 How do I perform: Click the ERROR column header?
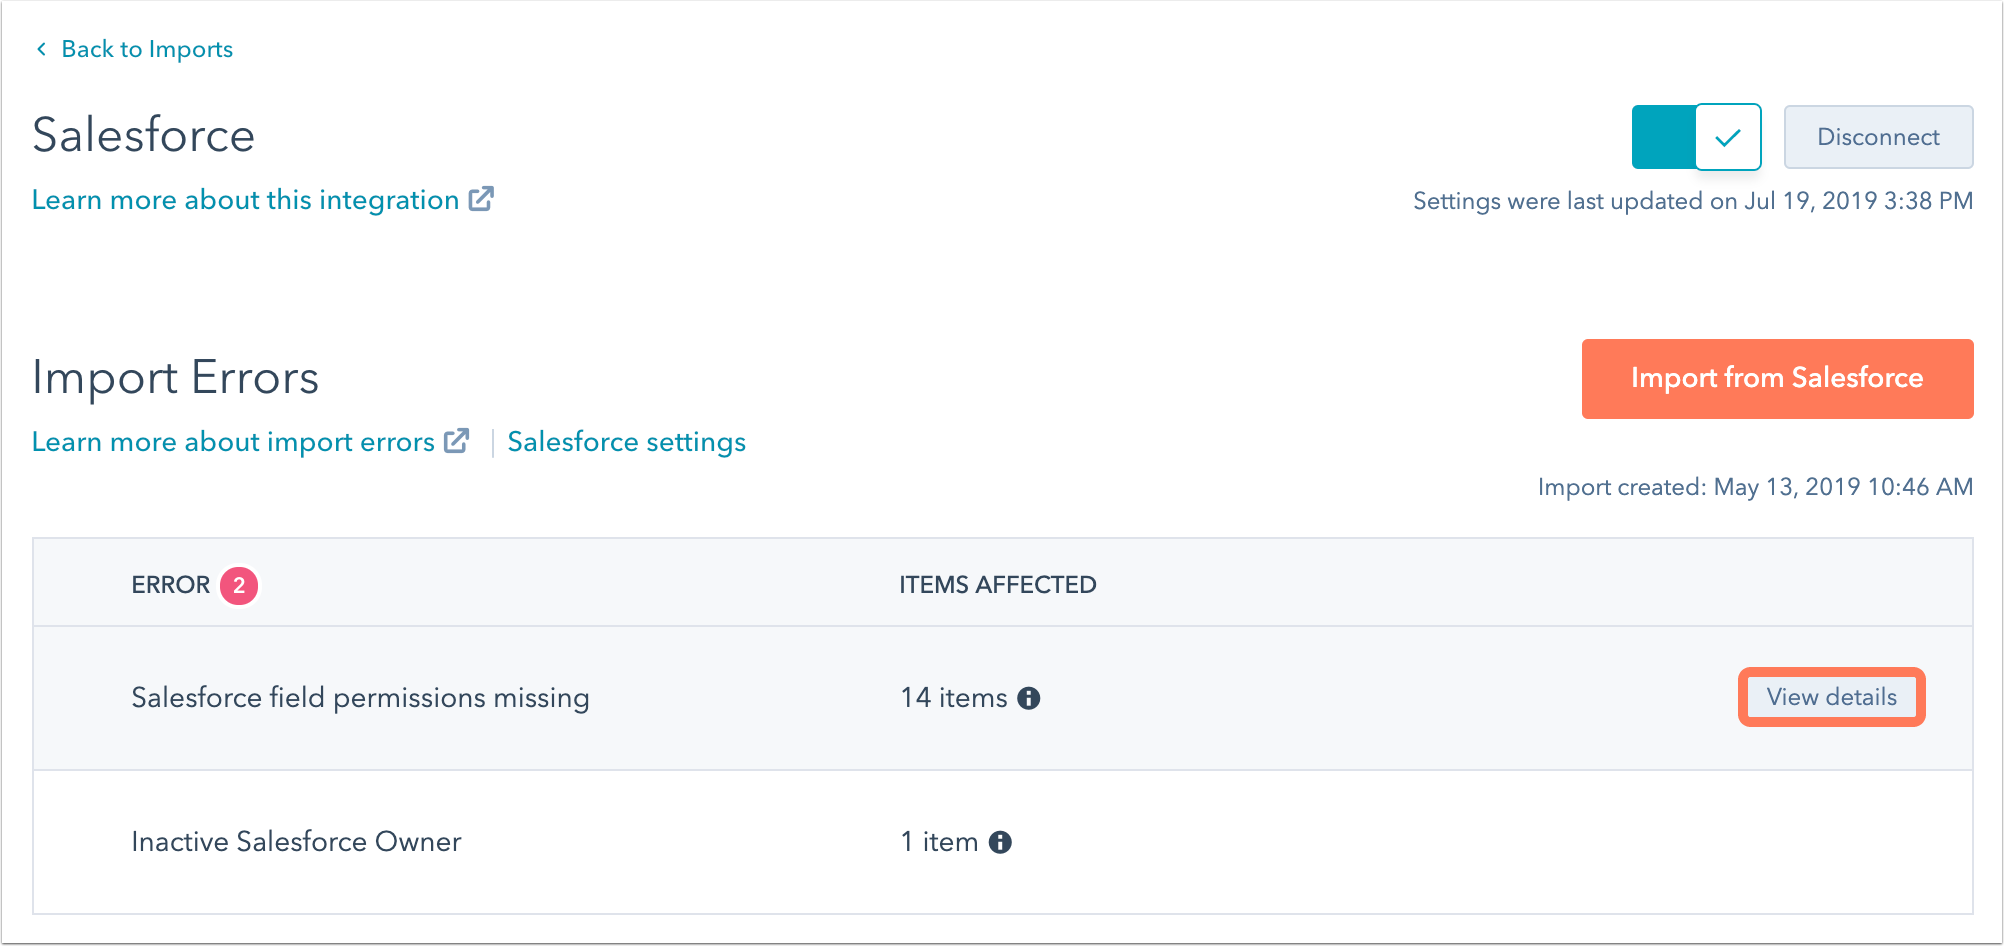(x=171, y=585)
